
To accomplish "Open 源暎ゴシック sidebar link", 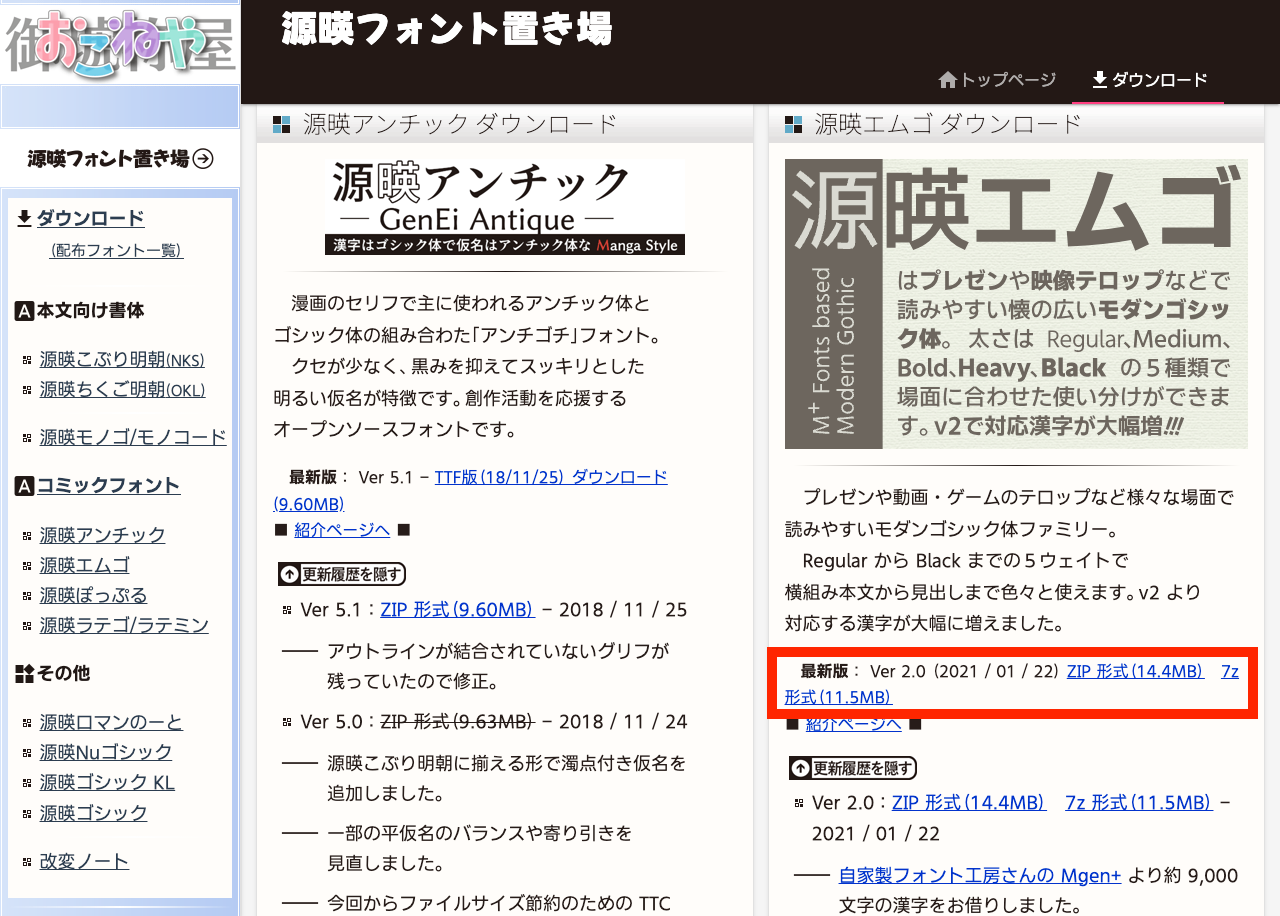I will (94, 812).
